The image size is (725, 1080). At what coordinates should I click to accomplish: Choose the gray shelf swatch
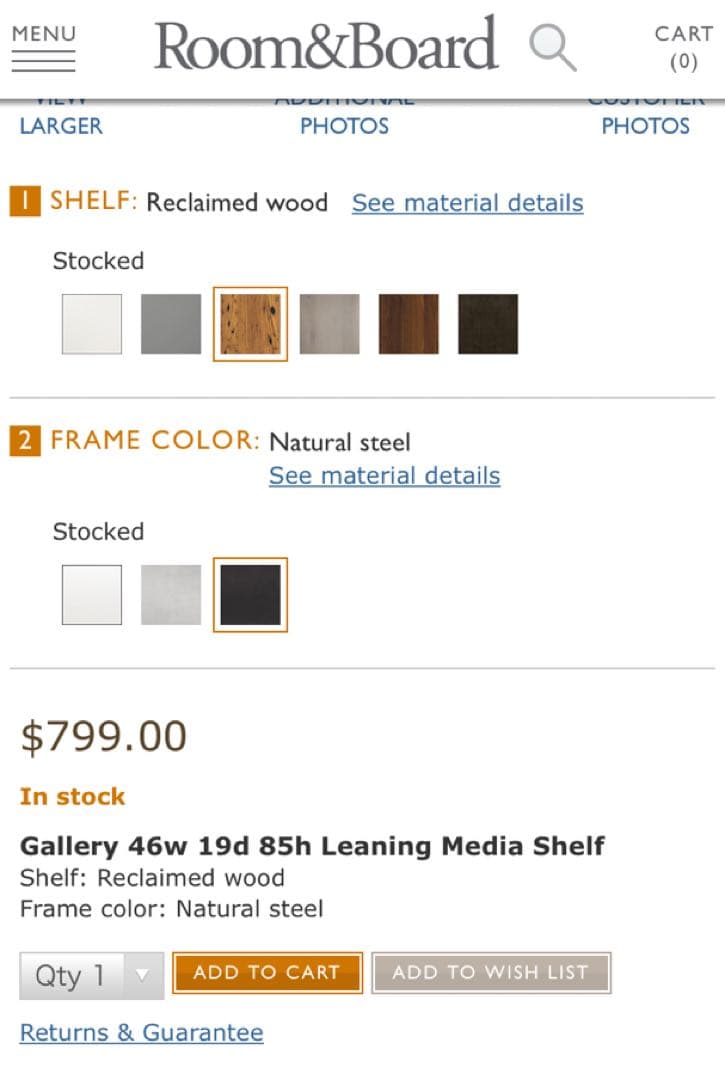[x=171, y=324]
